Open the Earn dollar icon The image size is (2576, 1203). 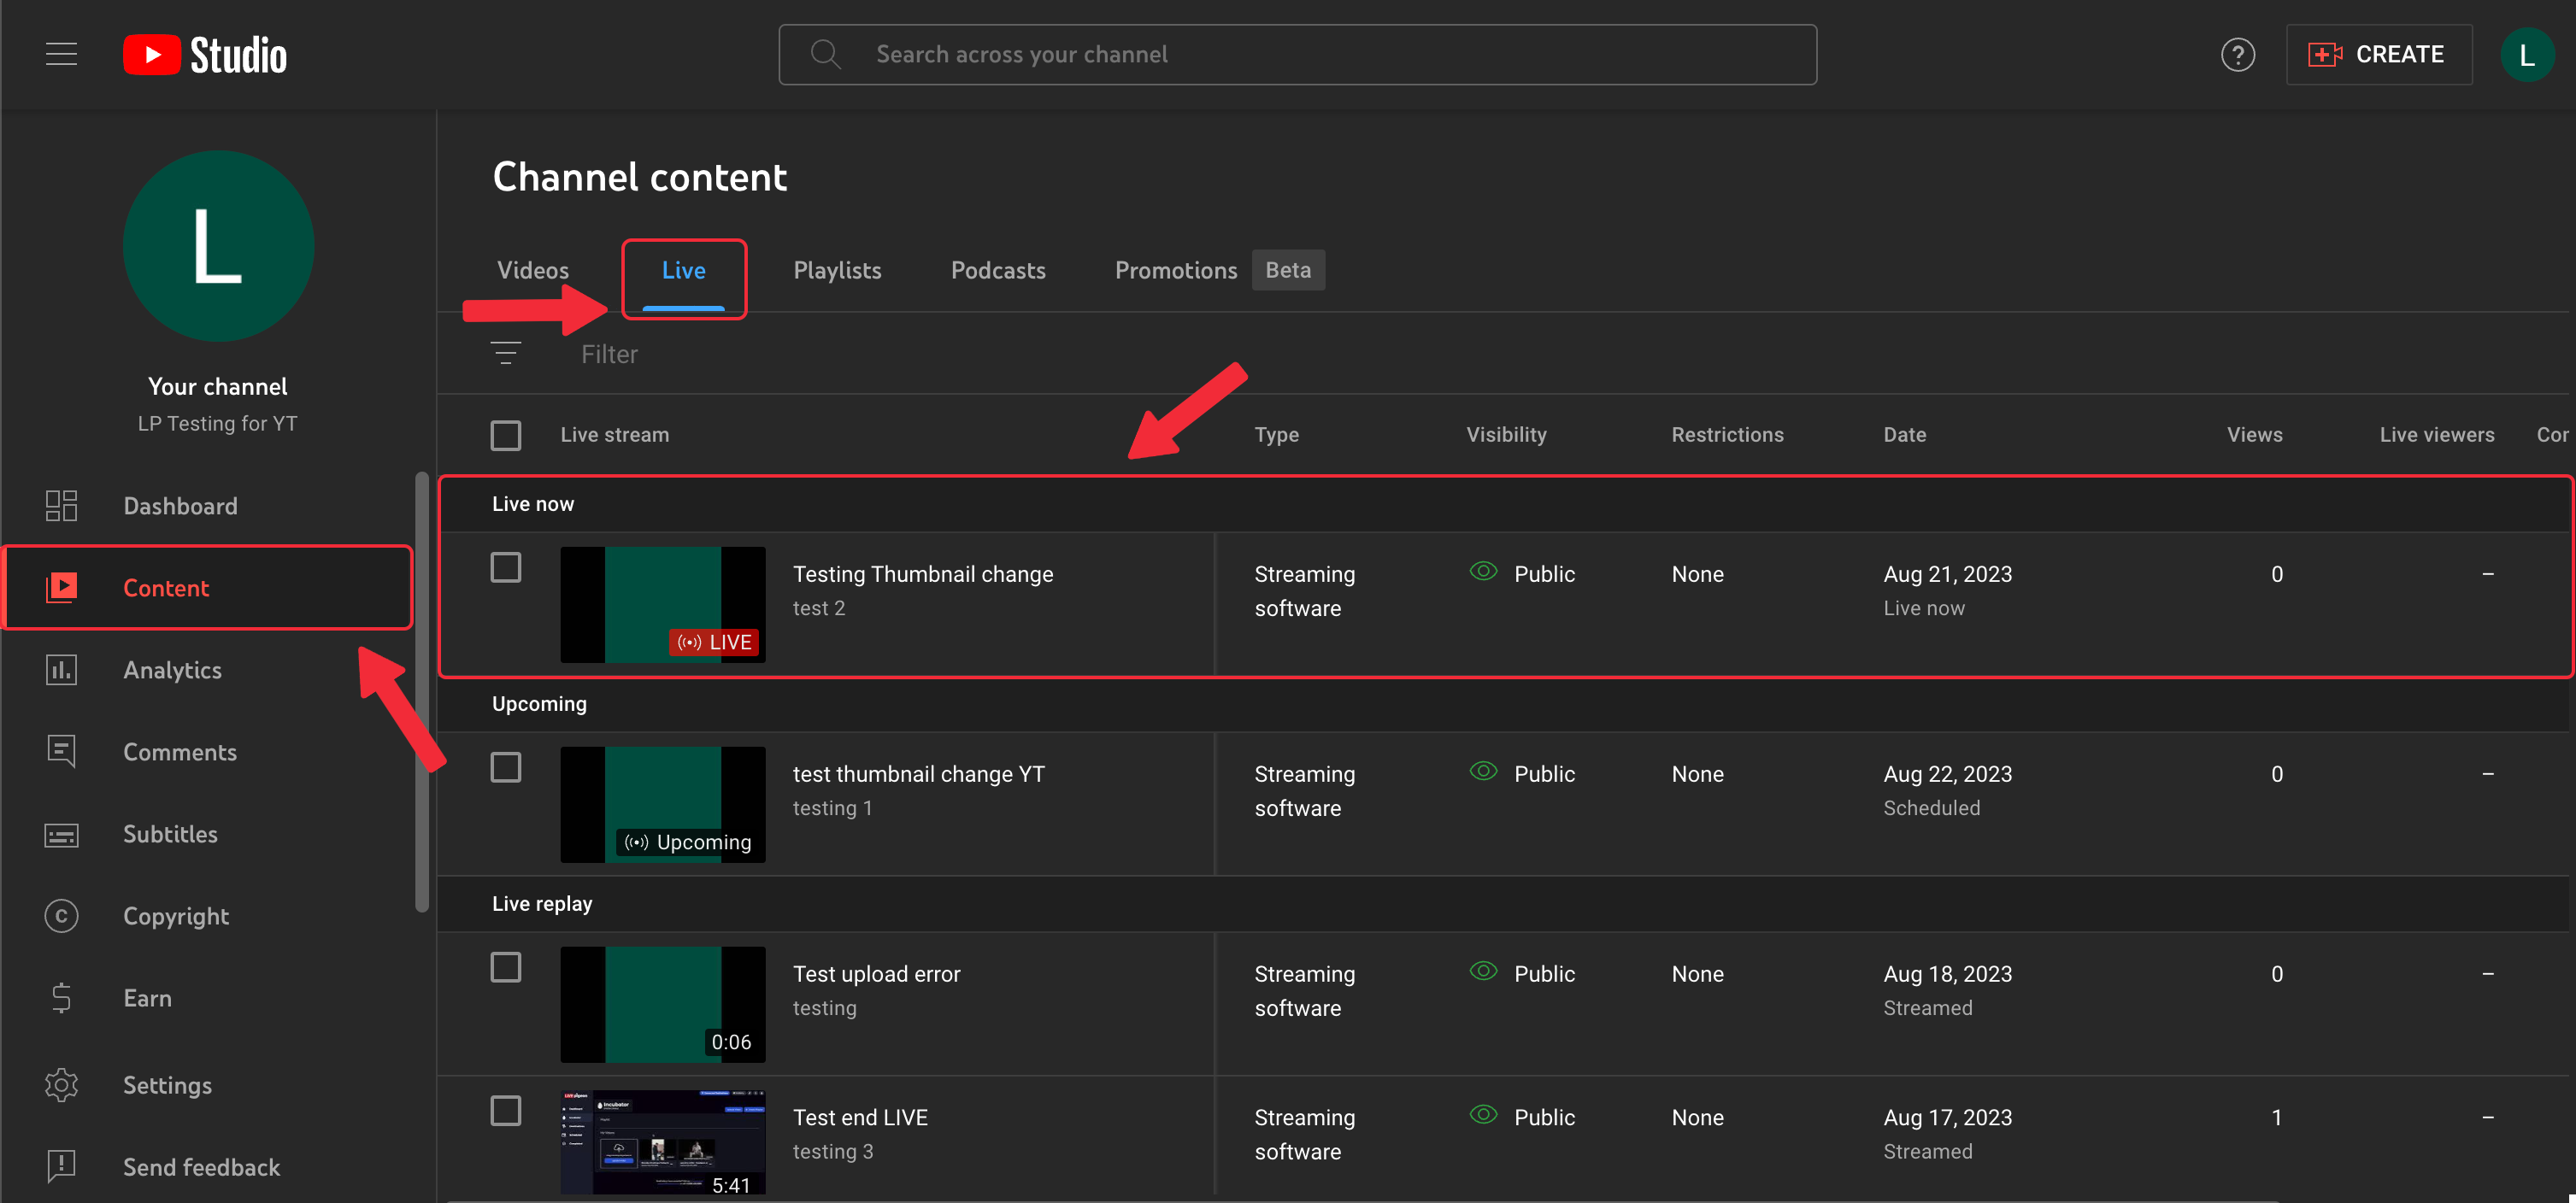61,998
